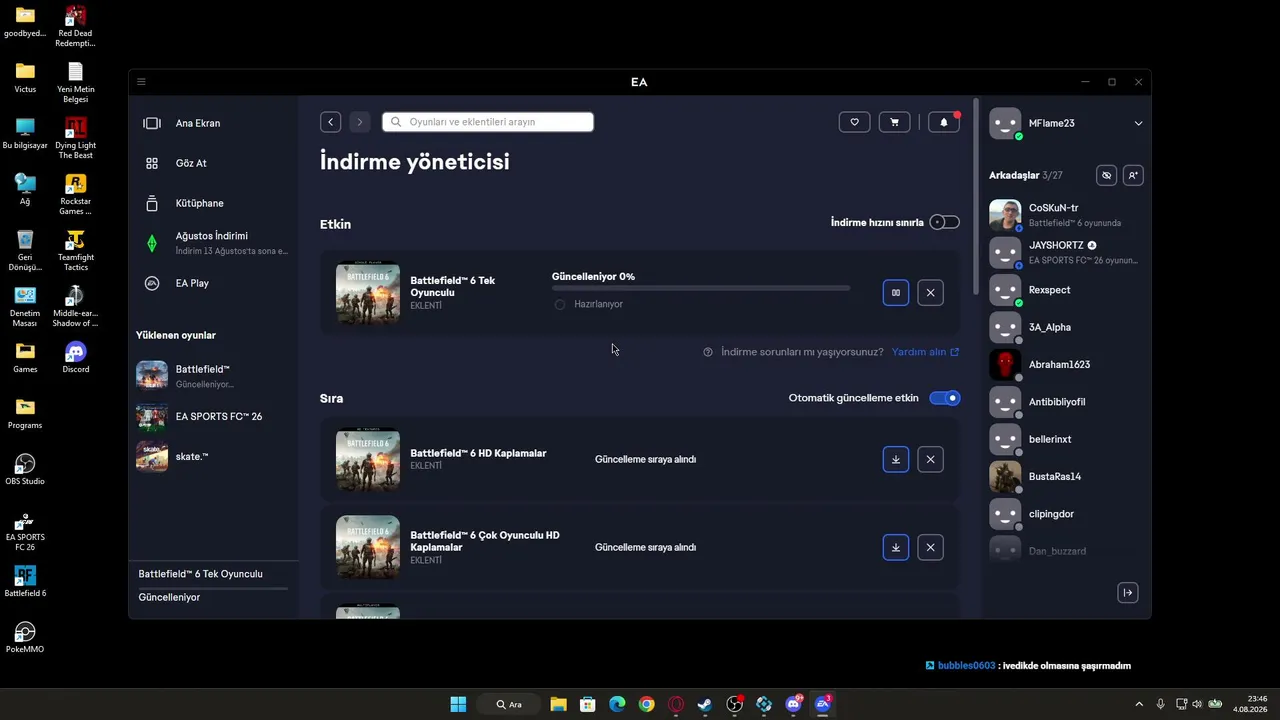Open friend Antibibliyofil
This screenshot has width=1280, height=720.
click(1066, 402)
